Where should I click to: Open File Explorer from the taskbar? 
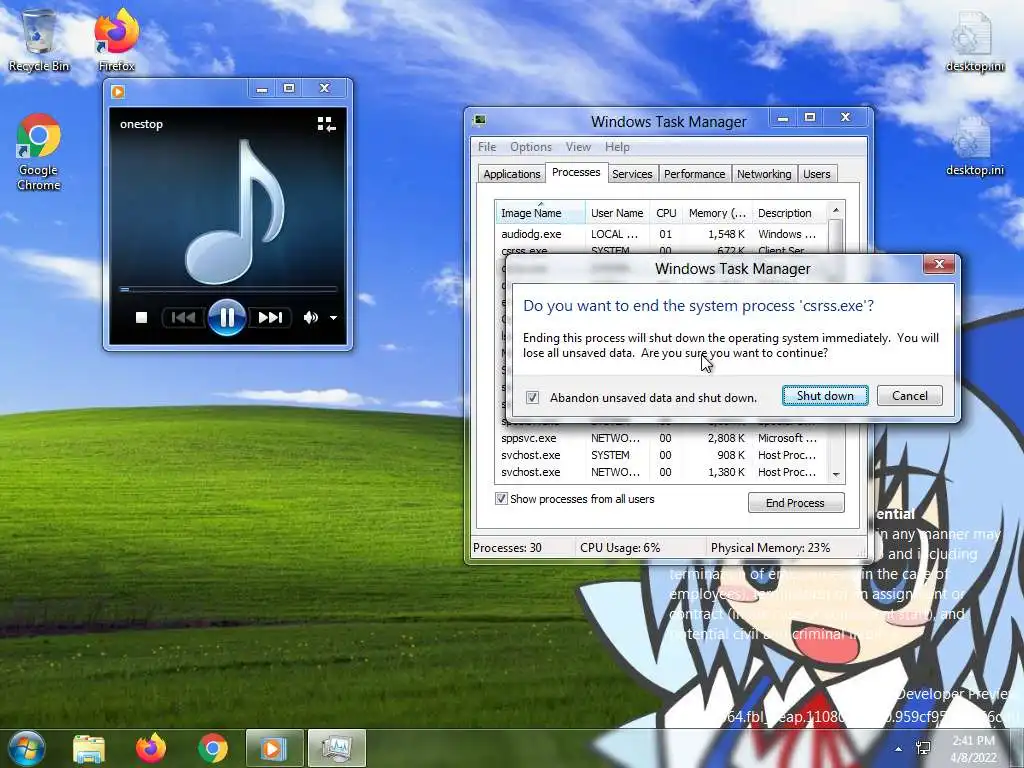[x=89, y=749]
